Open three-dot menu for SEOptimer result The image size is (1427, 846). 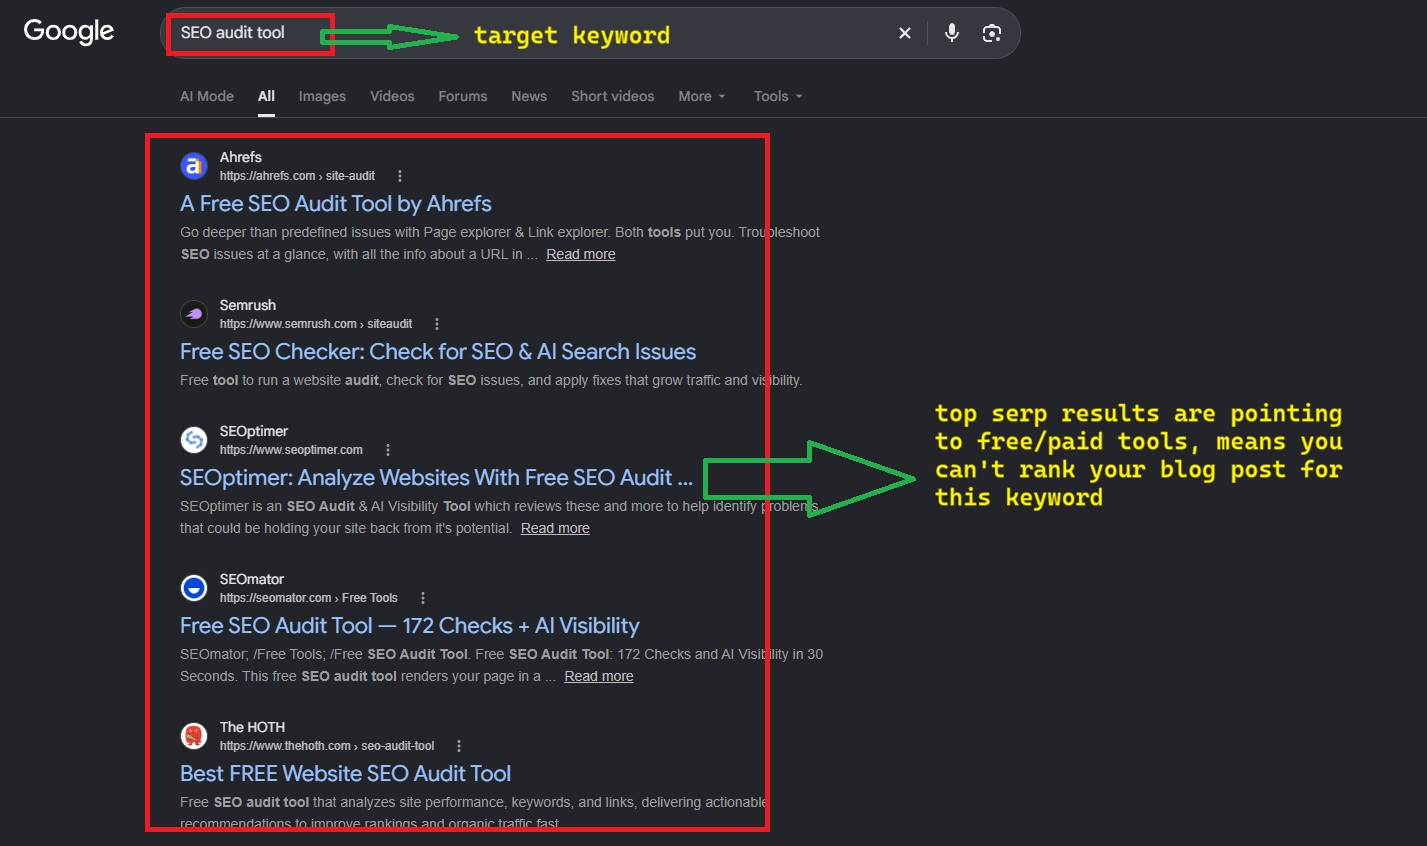coord(388,450)
